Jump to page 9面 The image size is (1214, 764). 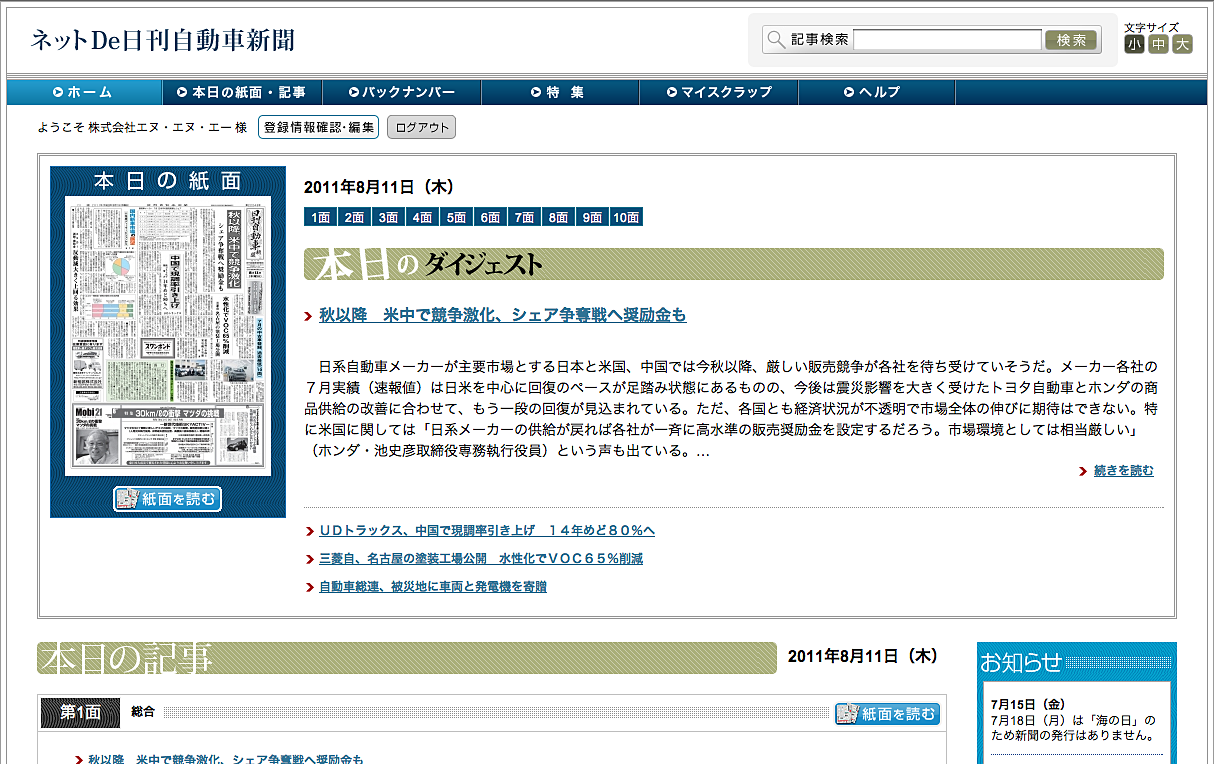pos(592,217)
